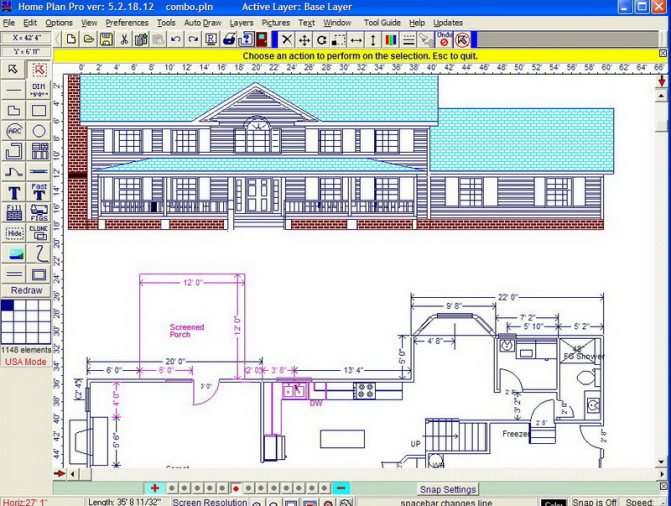The height and width of the screenshot is (506, 671).
Task: Click the New file icon
Action: coord(71,40)
